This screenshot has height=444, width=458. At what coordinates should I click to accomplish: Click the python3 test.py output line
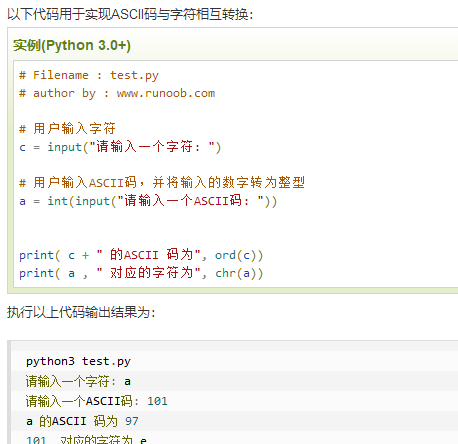click(x=78, y=362)
